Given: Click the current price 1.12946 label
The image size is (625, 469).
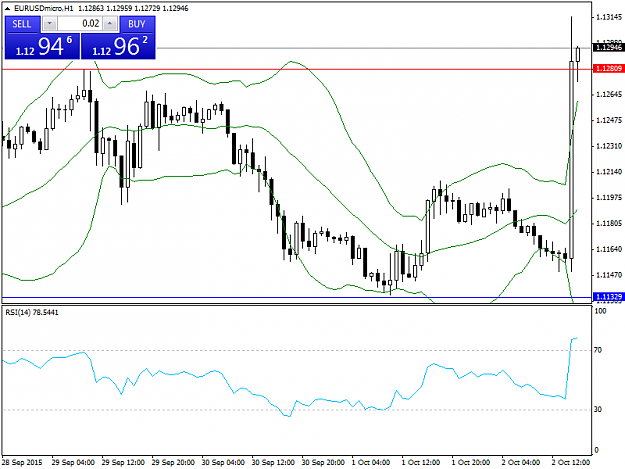Looking at the screenshot, I should pos(608,47).
